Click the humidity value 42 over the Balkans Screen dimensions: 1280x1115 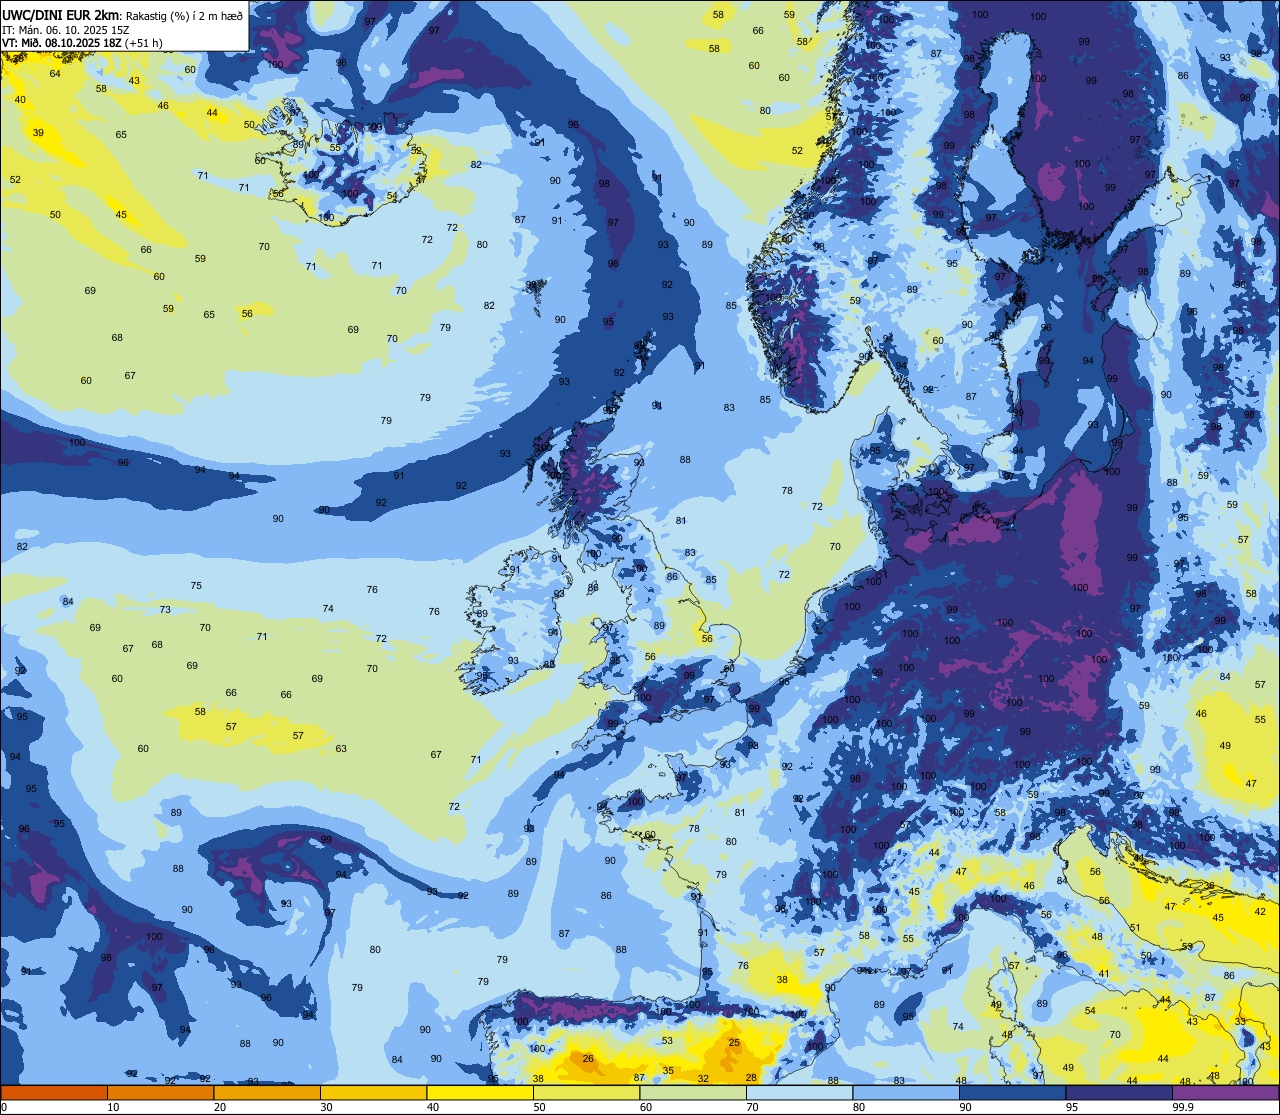click(1260, 911)
